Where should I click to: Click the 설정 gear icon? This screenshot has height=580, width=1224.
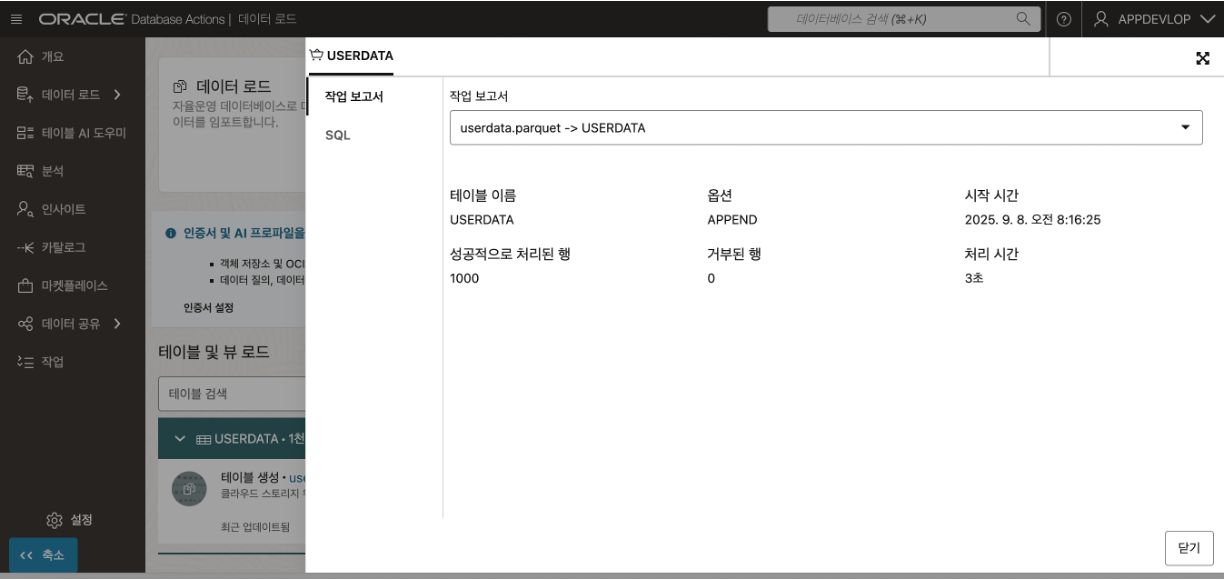point(55,520)
